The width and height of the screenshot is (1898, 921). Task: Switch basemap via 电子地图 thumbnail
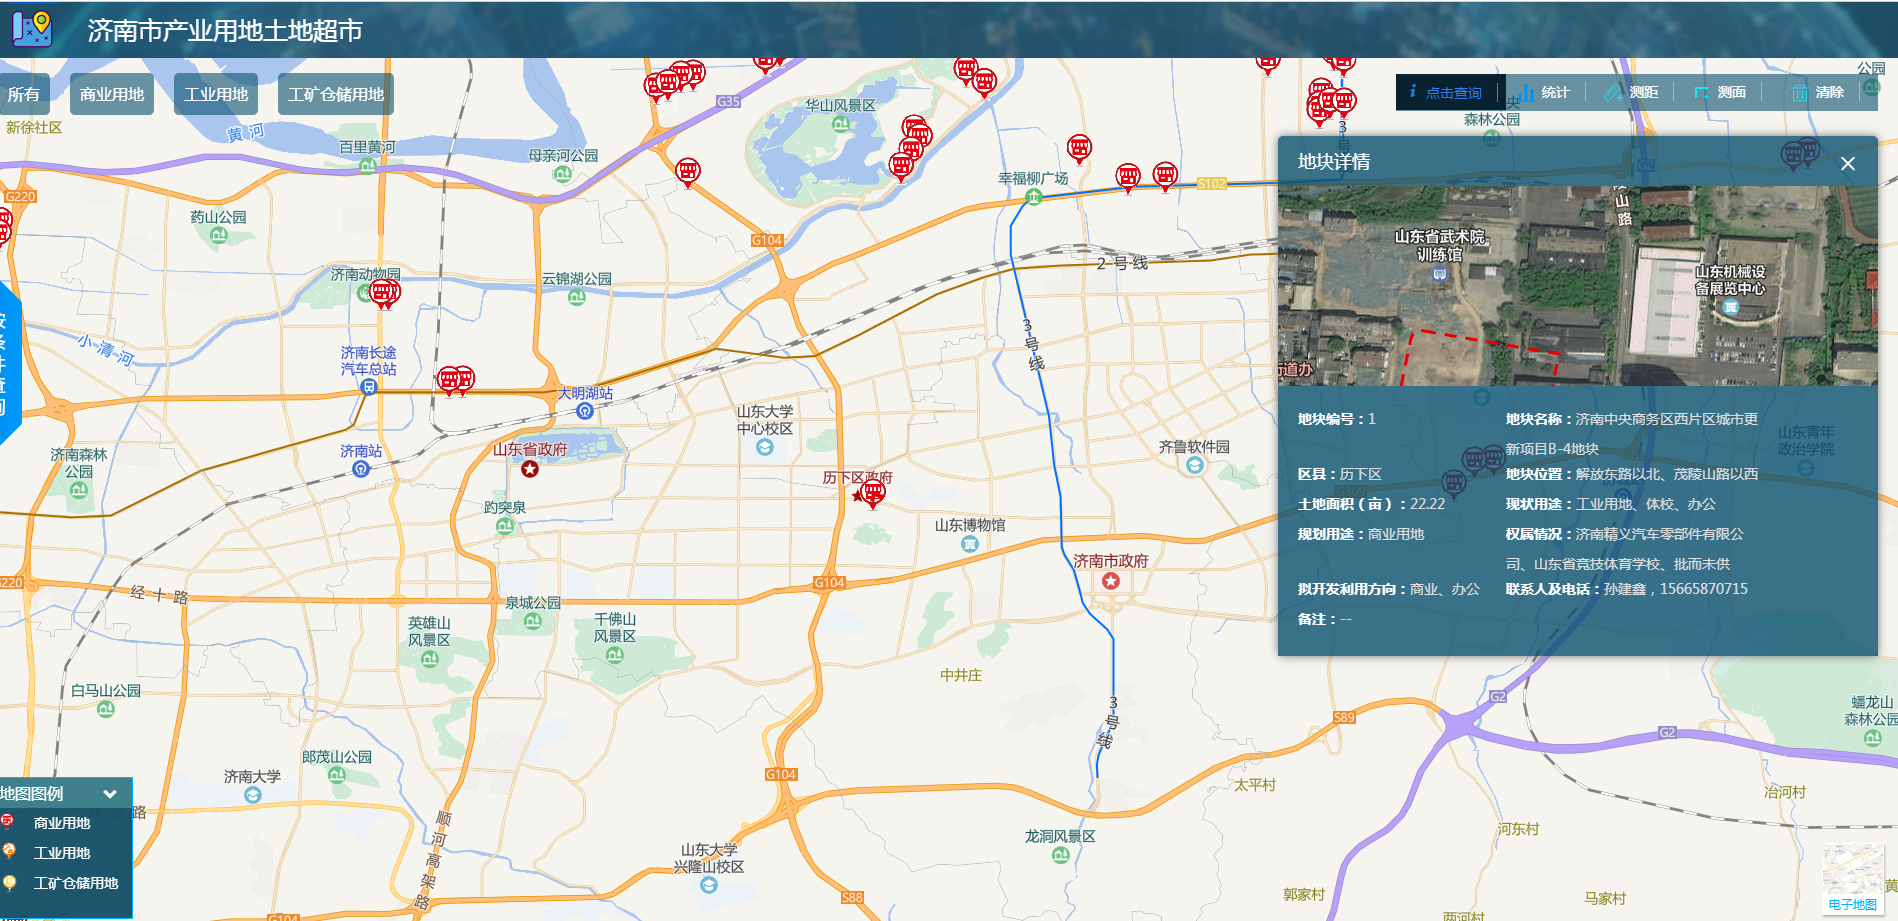coord(1852,878)
